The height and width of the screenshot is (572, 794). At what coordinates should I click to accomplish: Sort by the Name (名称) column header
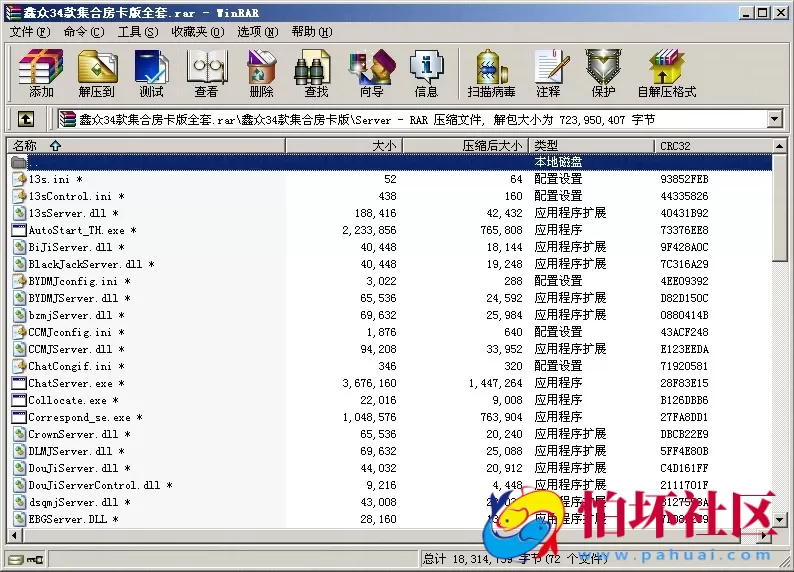[146, 146]
